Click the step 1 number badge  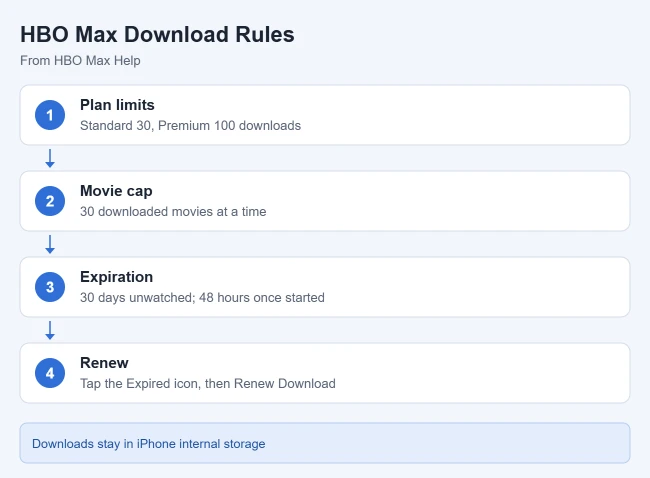[50, 115]
